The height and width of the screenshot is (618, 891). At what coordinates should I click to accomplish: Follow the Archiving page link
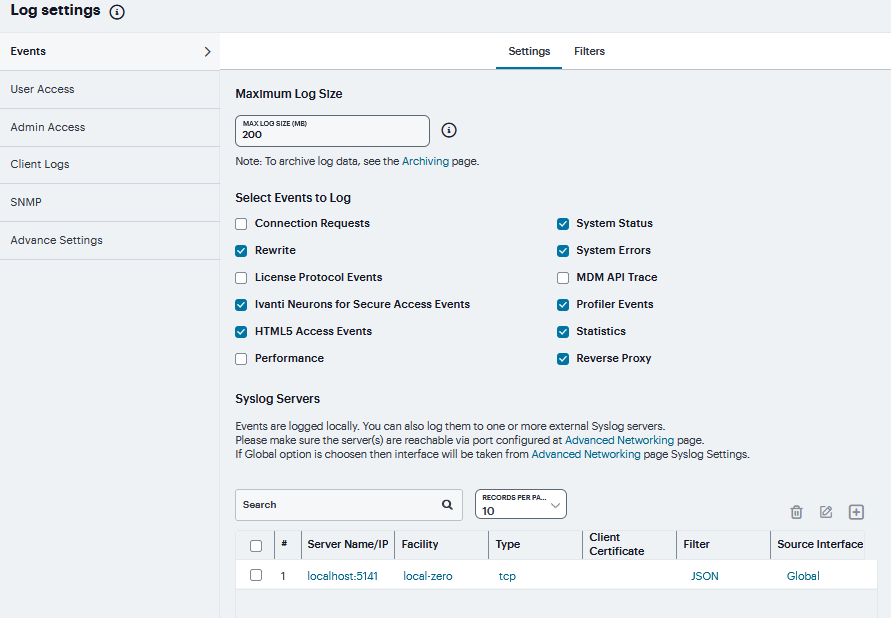coord(425,161)
